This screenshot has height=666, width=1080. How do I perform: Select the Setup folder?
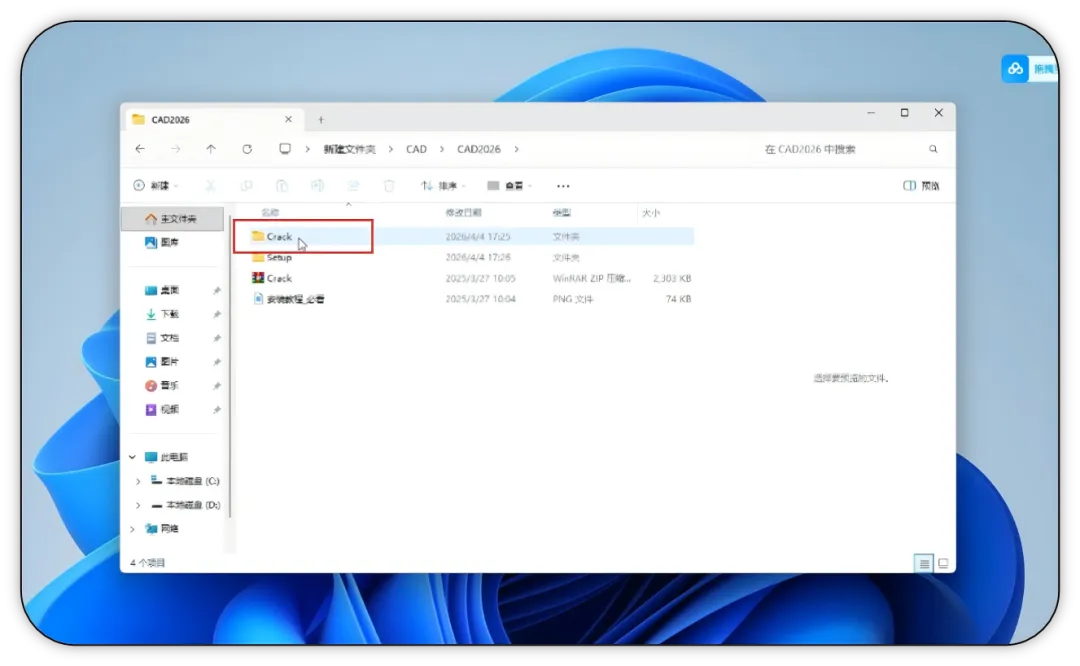click(472, 258)
